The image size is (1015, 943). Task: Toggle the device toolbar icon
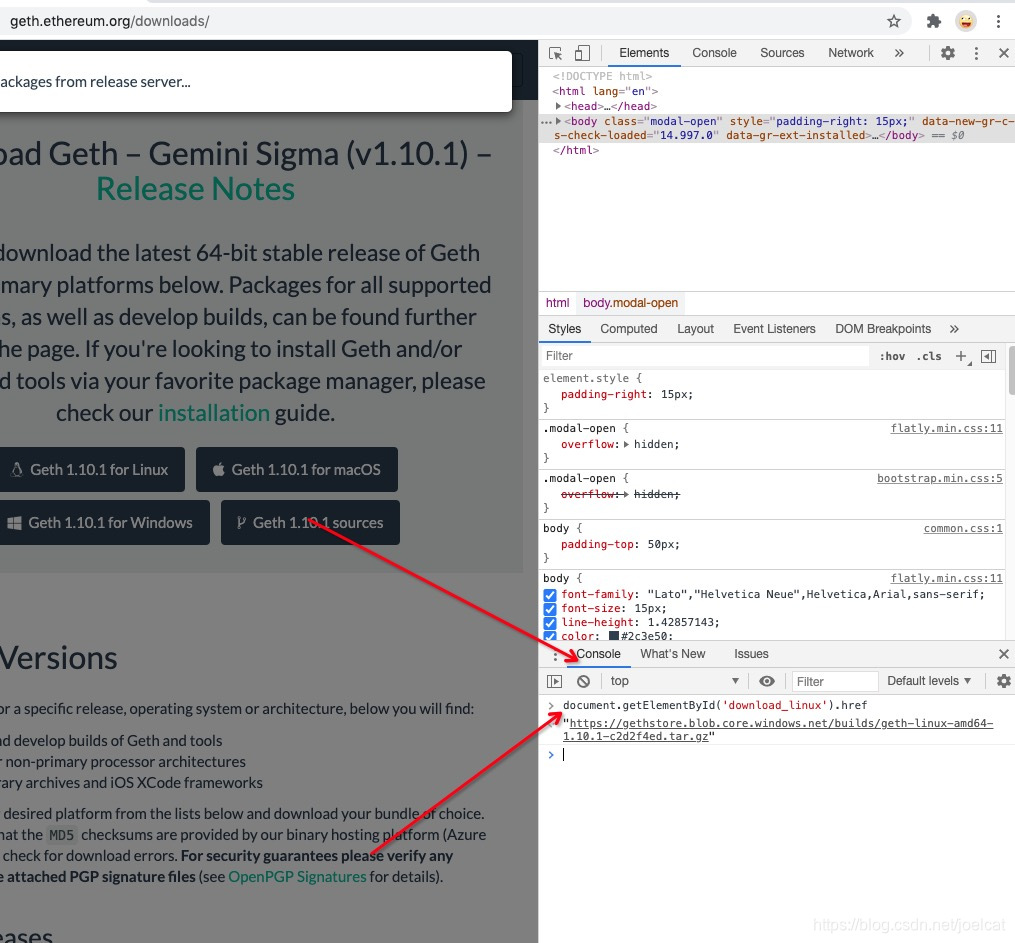point(582,53)
